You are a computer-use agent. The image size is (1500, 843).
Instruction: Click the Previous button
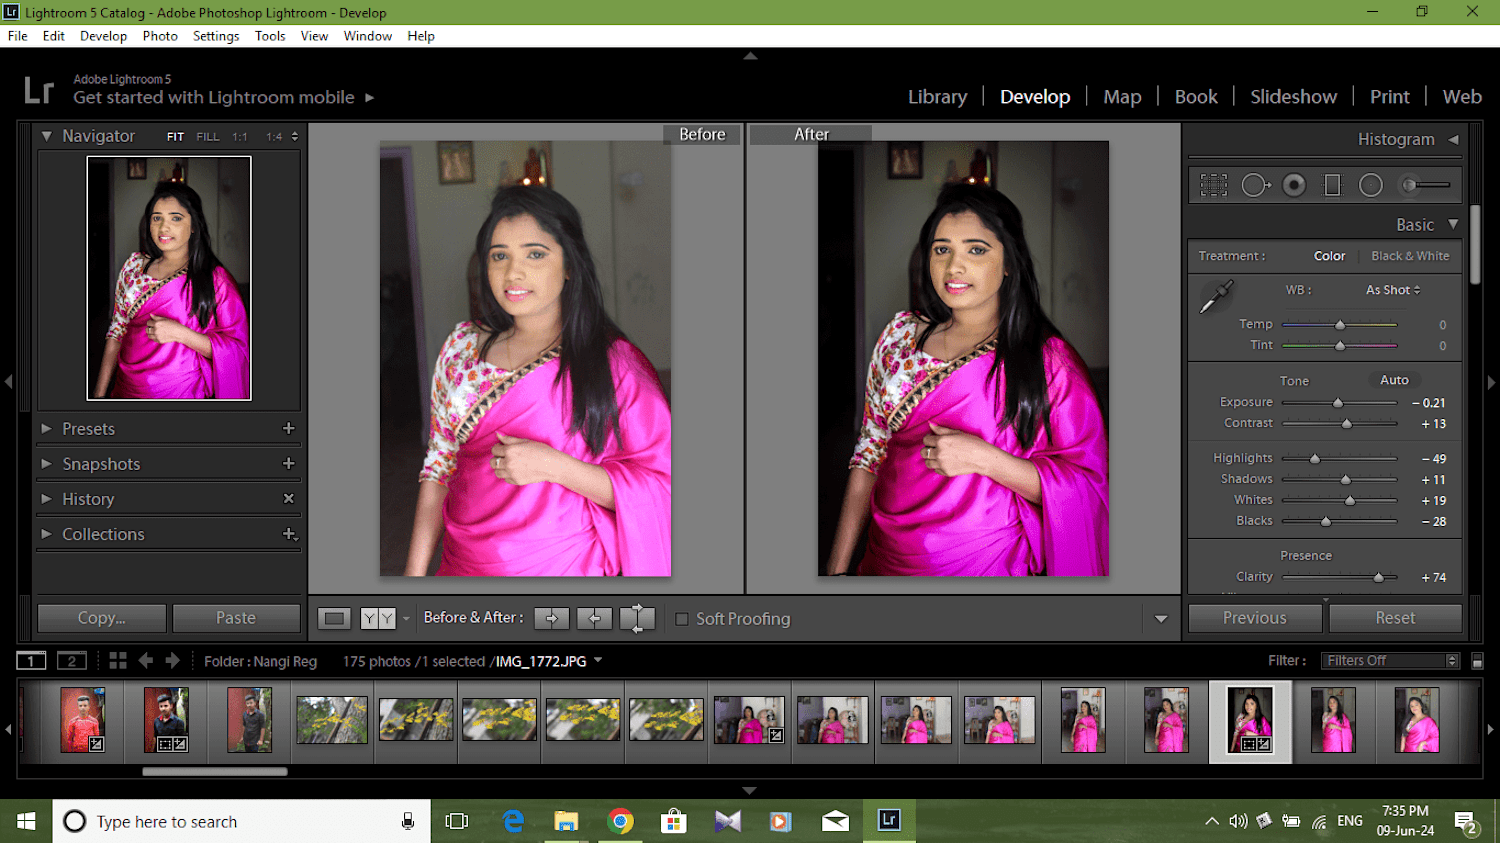click(1255, 618)
